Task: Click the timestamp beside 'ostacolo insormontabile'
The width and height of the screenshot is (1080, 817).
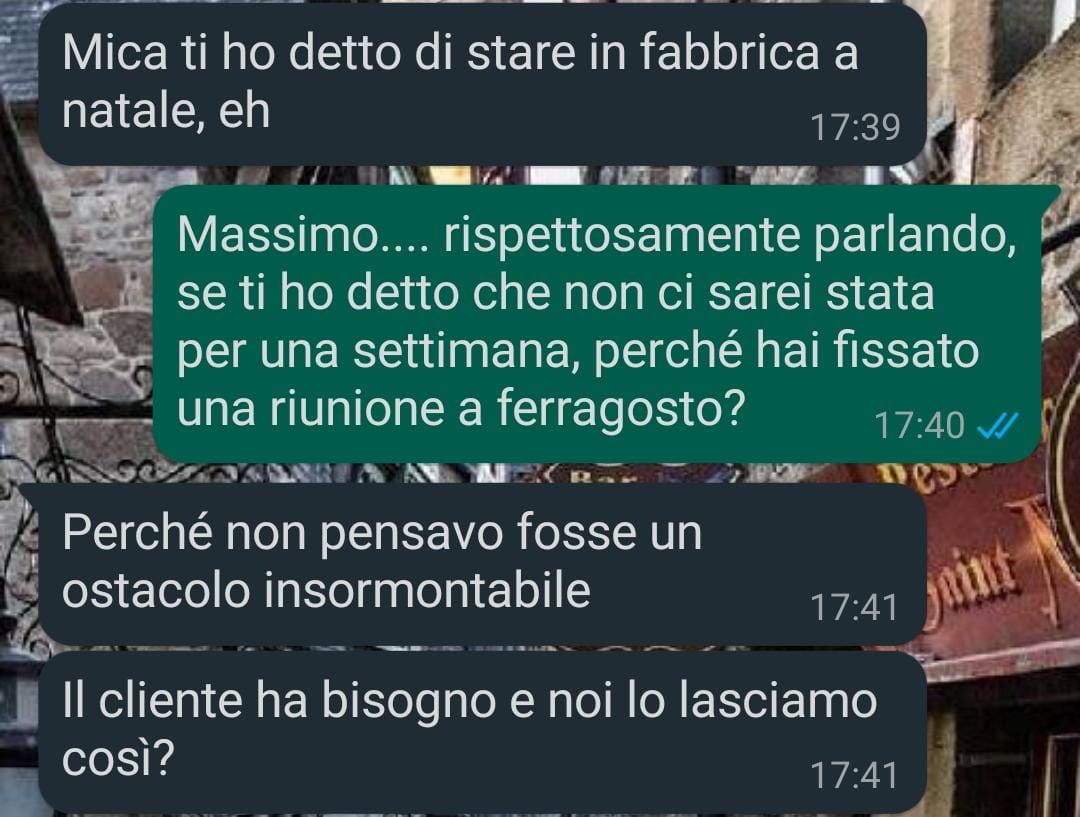Action: pos(855,608)
